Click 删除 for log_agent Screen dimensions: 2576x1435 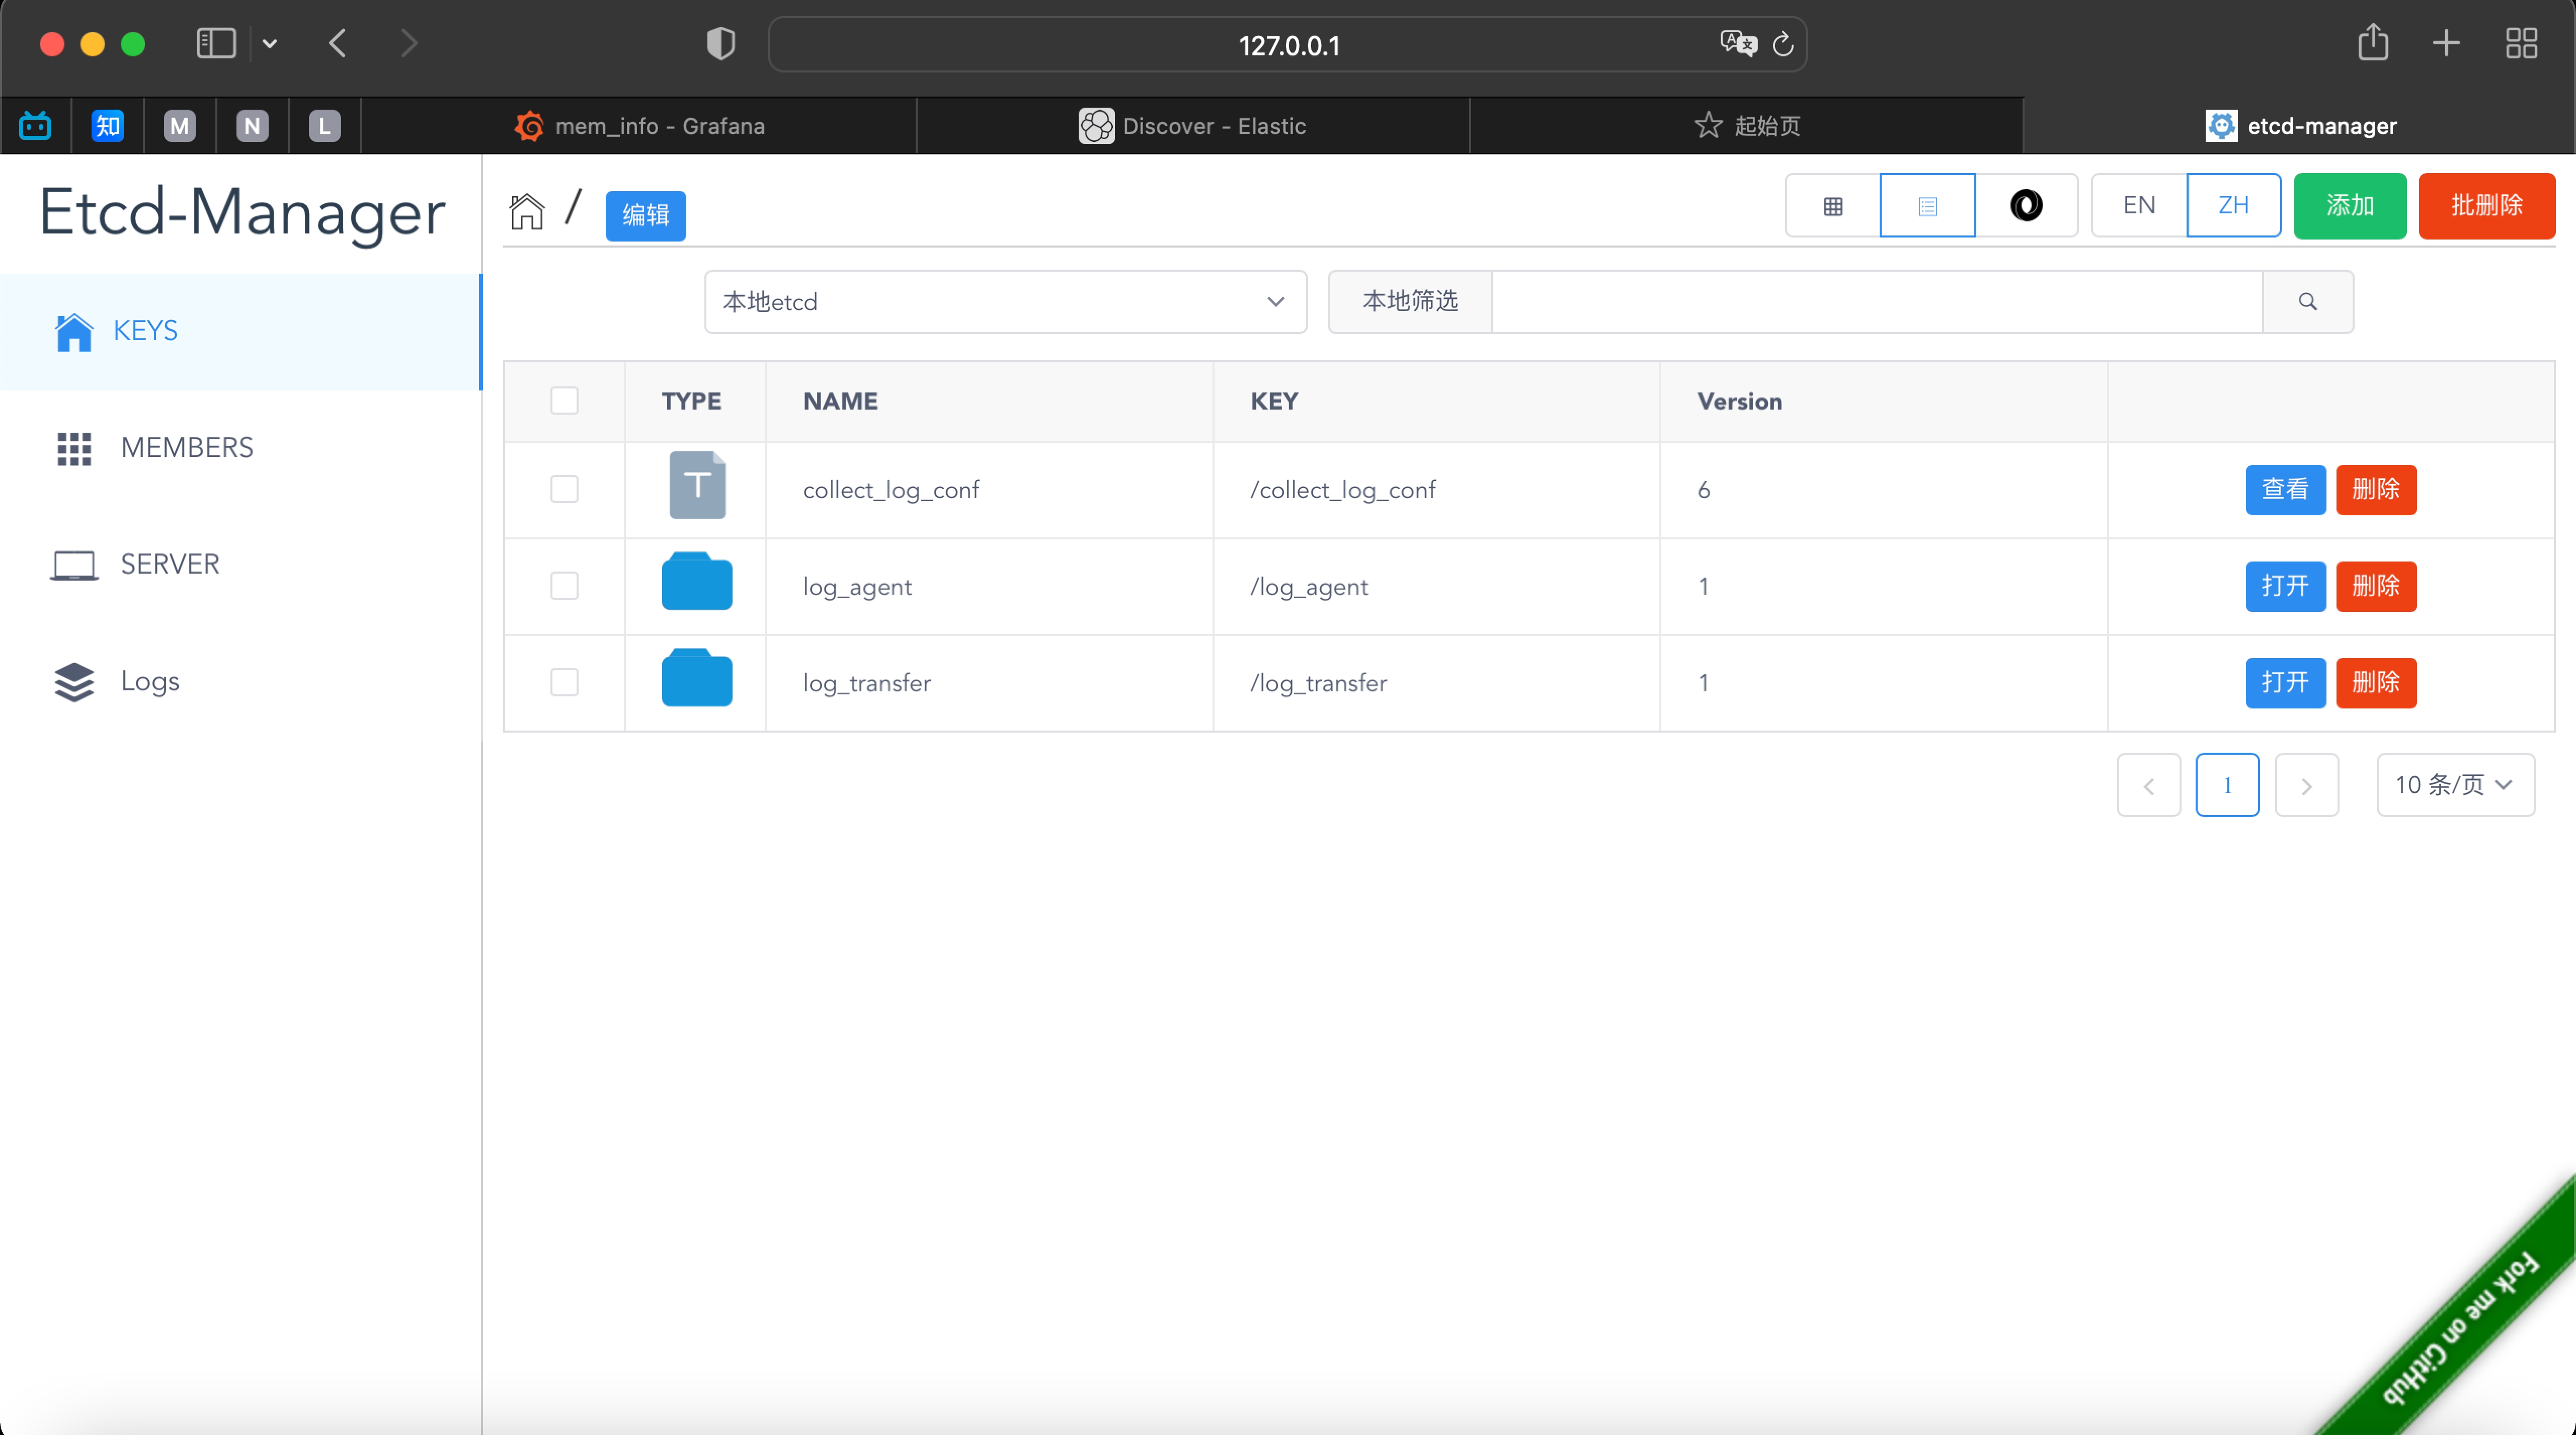(2376, 586)
